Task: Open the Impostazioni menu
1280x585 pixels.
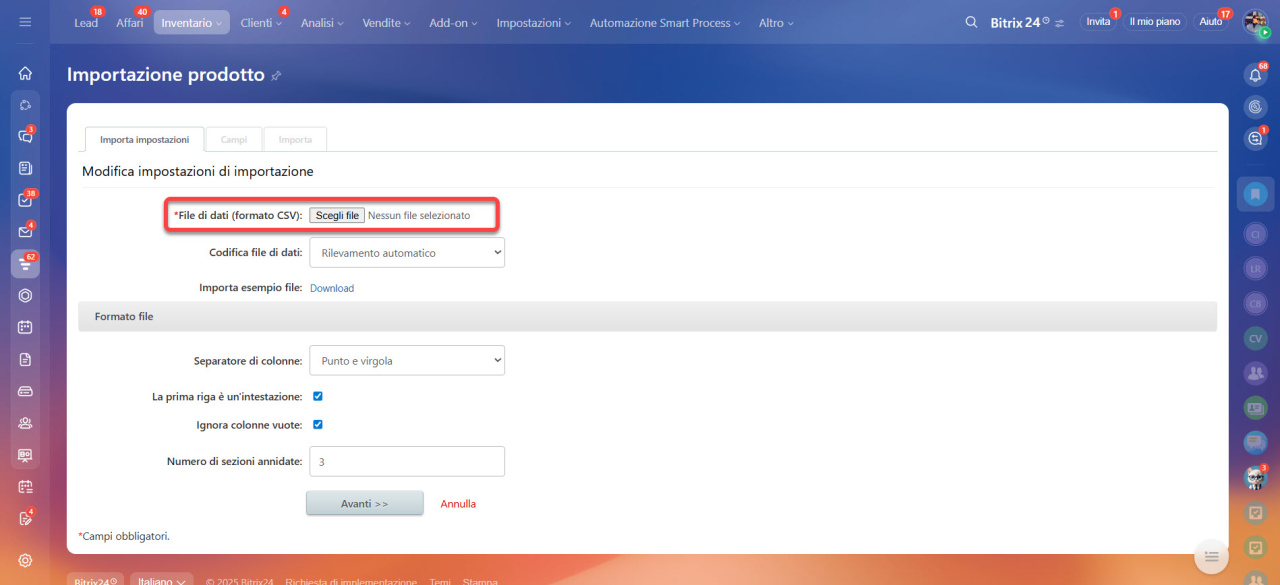Action: pyautogui.click(x=533, y=22)
